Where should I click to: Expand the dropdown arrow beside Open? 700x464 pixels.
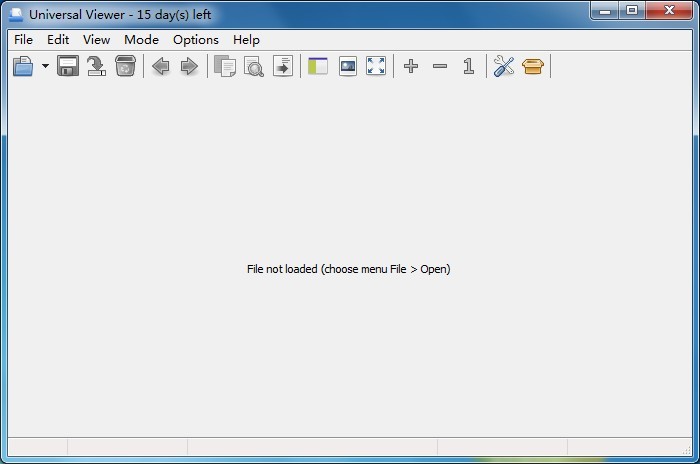pyautogui.click(x=45, y=67)
